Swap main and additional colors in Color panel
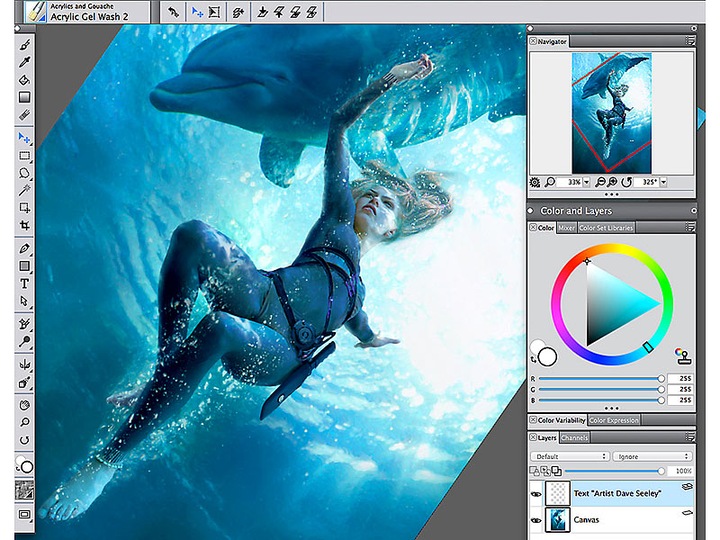The width and height of the screenshot is (720, 540). (x=533, y=360)
